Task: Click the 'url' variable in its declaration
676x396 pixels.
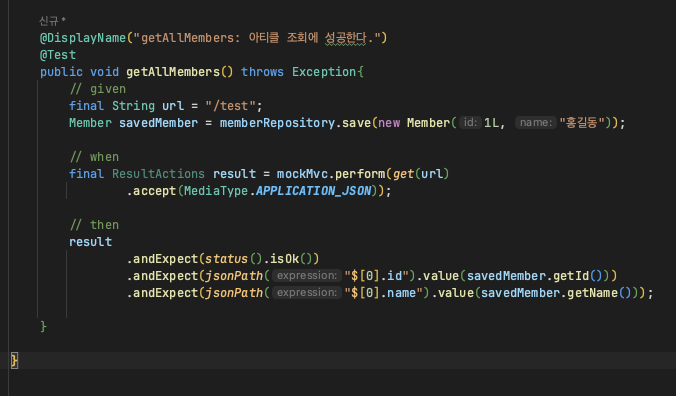Action: pos(173,106)
